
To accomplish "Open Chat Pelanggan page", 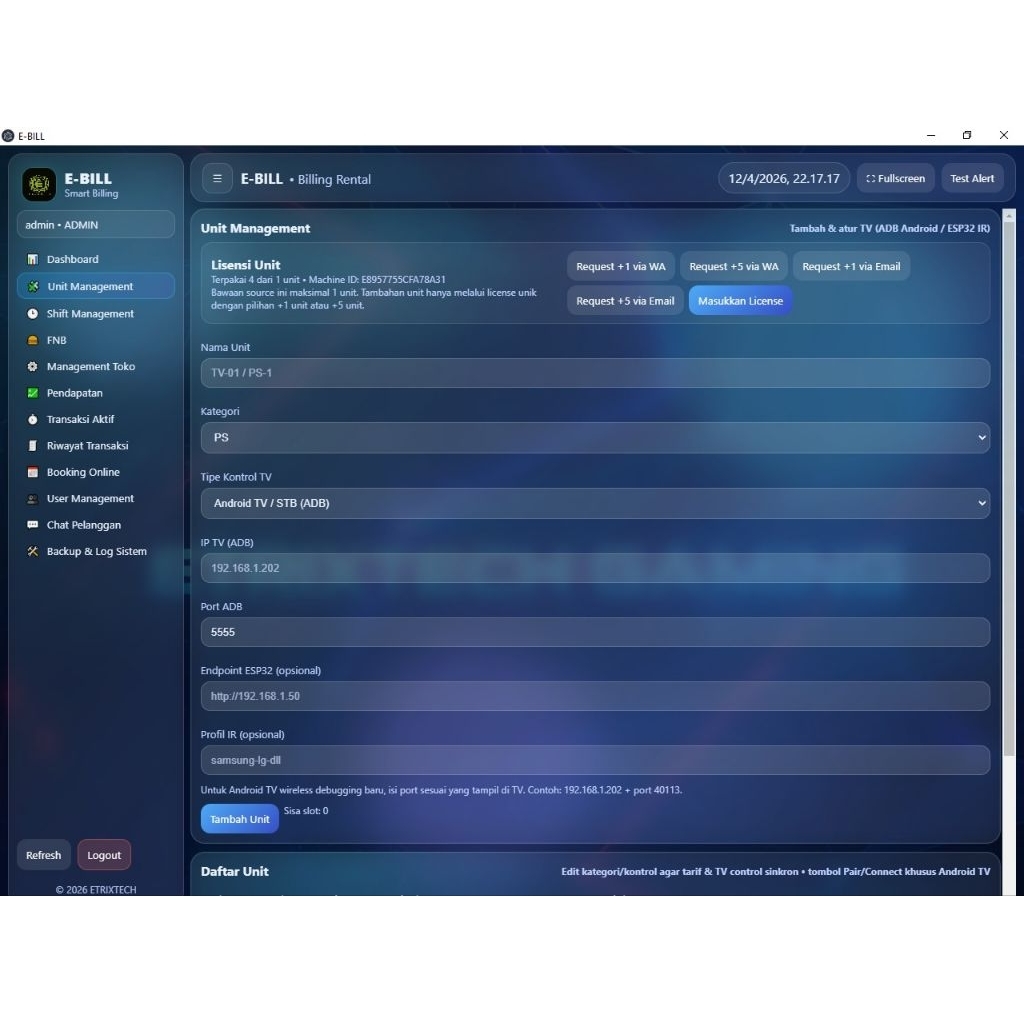I will 95,525.
